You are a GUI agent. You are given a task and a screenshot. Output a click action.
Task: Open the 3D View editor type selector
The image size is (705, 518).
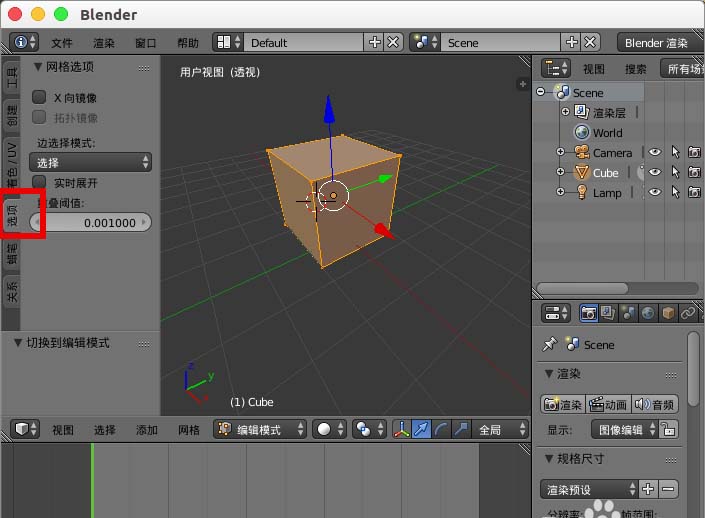[25, 429]
